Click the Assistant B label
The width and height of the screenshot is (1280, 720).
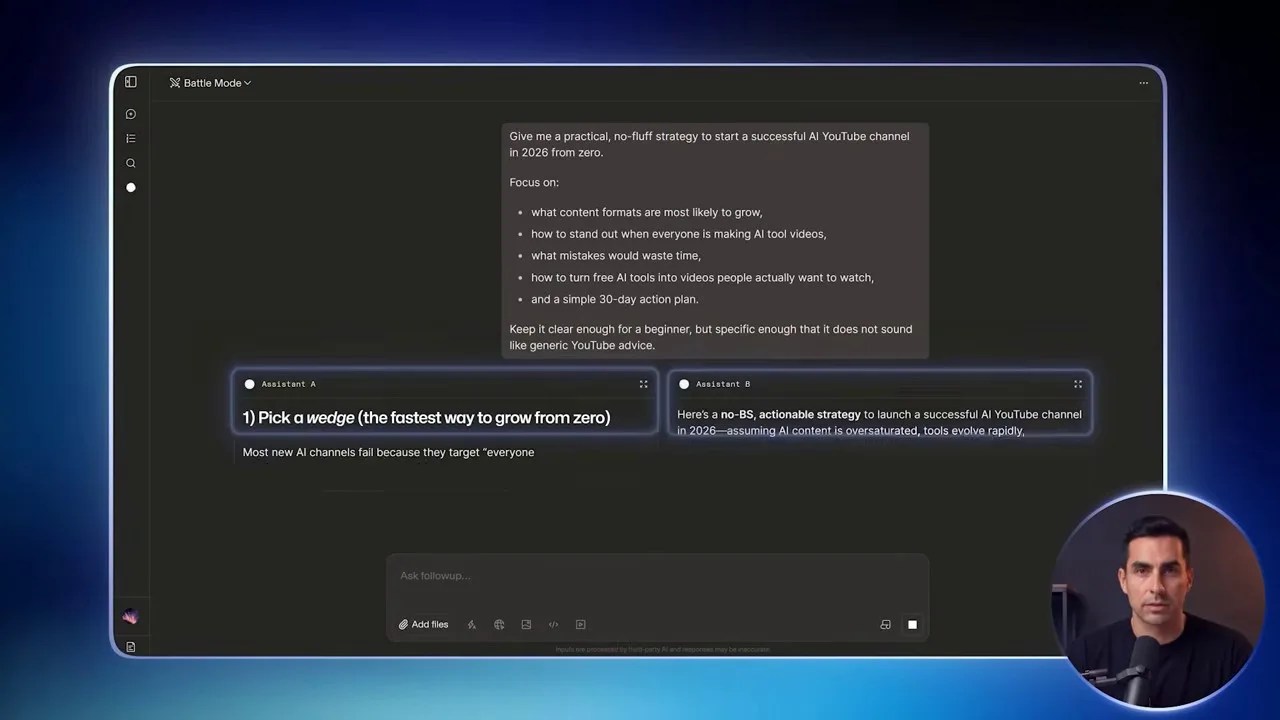(722, 384)
